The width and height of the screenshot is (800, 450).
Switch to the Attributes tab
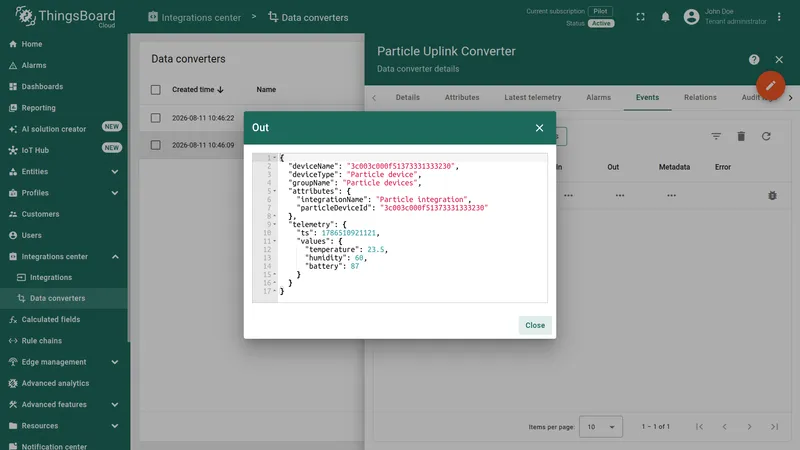(462, 97)
